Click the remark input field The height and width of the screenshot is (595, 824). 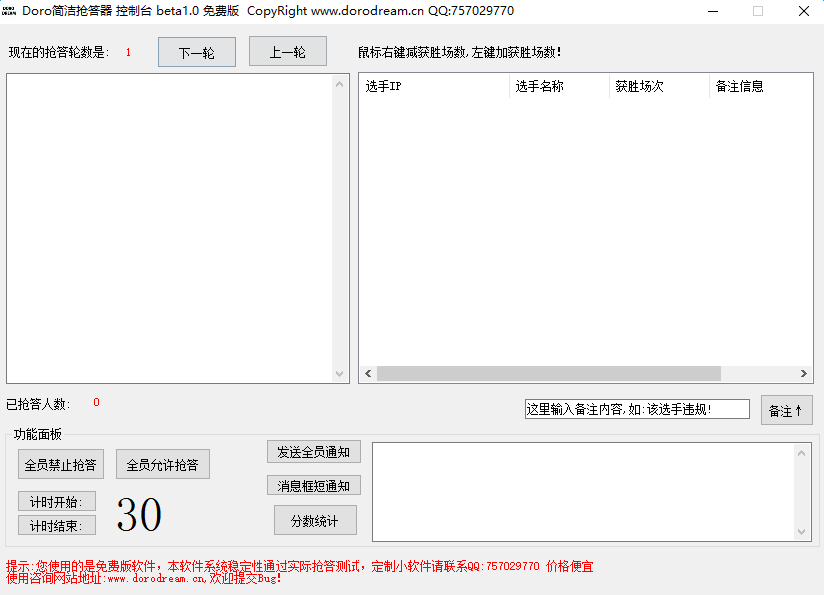coord(635,409)
